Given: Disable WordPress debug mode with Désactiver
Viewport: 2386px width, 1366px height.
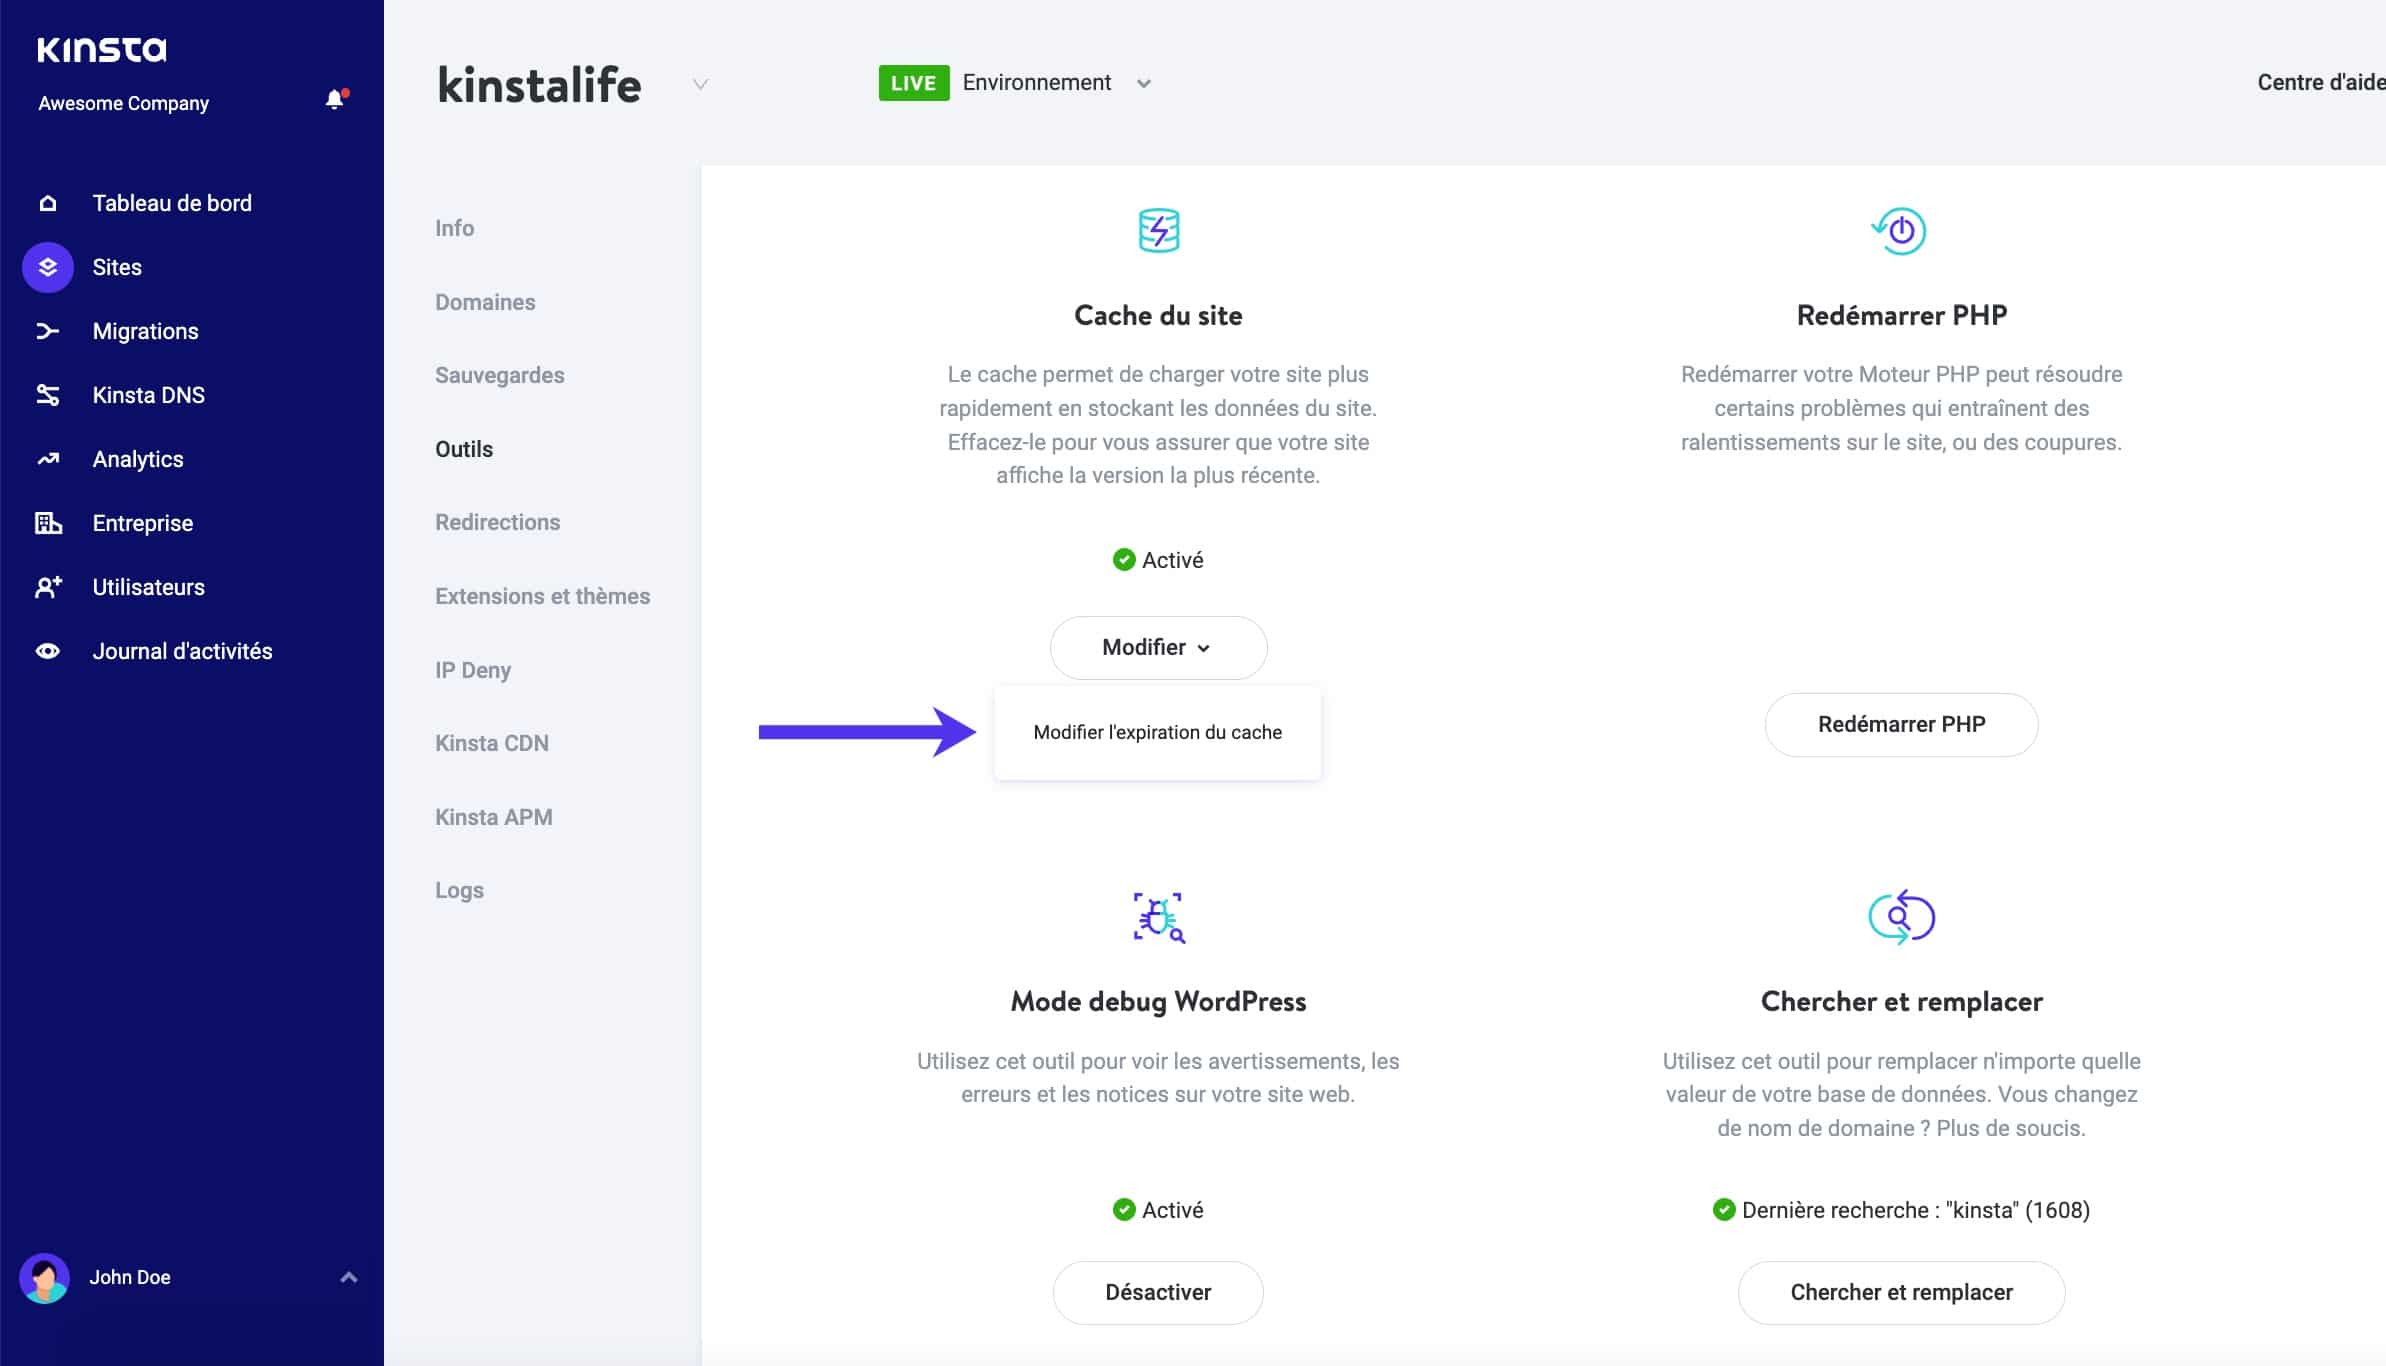Looking at the screenshot, I should [x=1157, y=1292].
